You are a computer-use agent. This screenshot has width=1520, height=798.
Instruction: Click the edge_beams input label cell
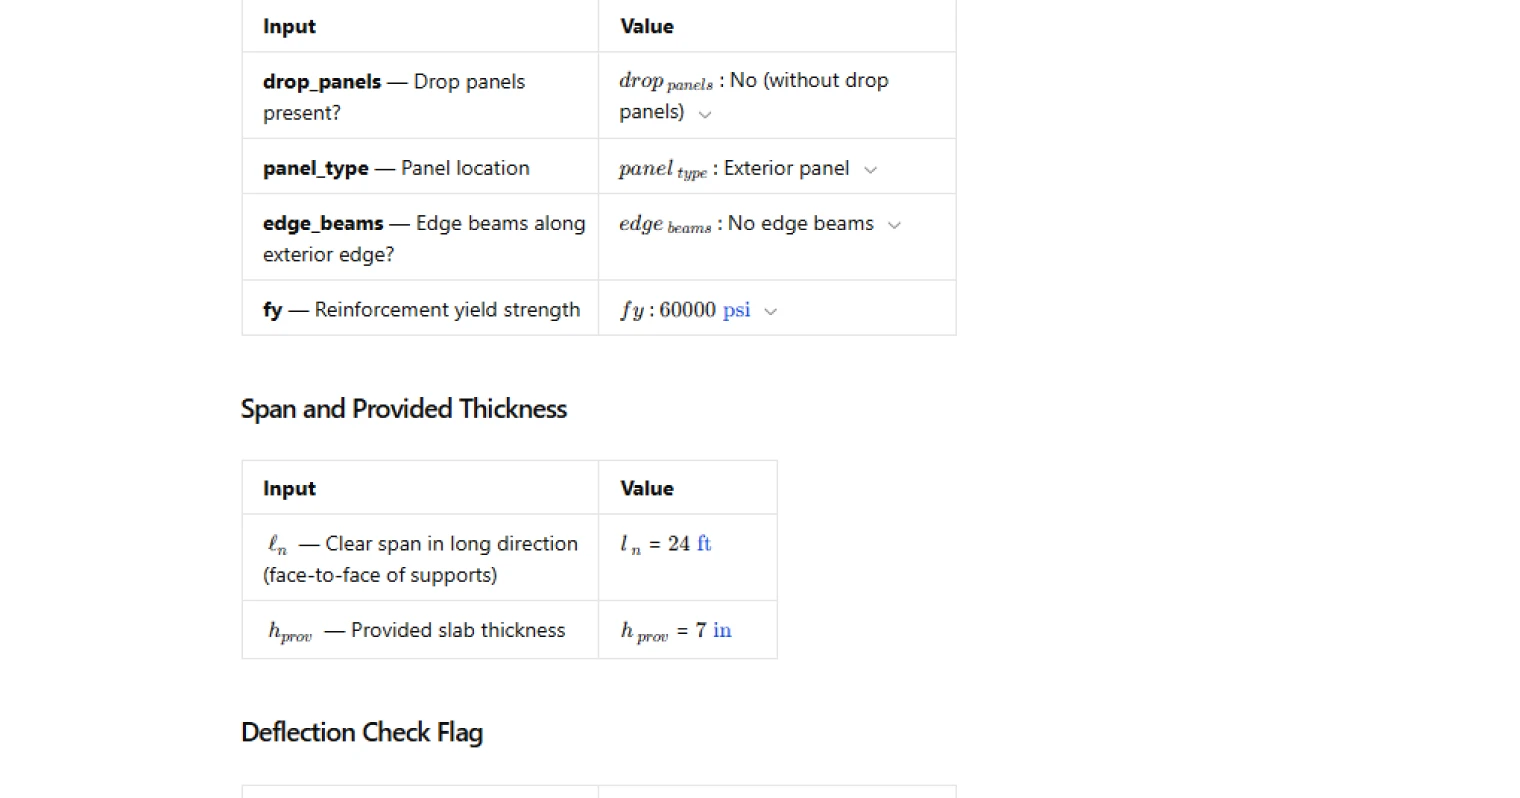[x=423, y=238]
